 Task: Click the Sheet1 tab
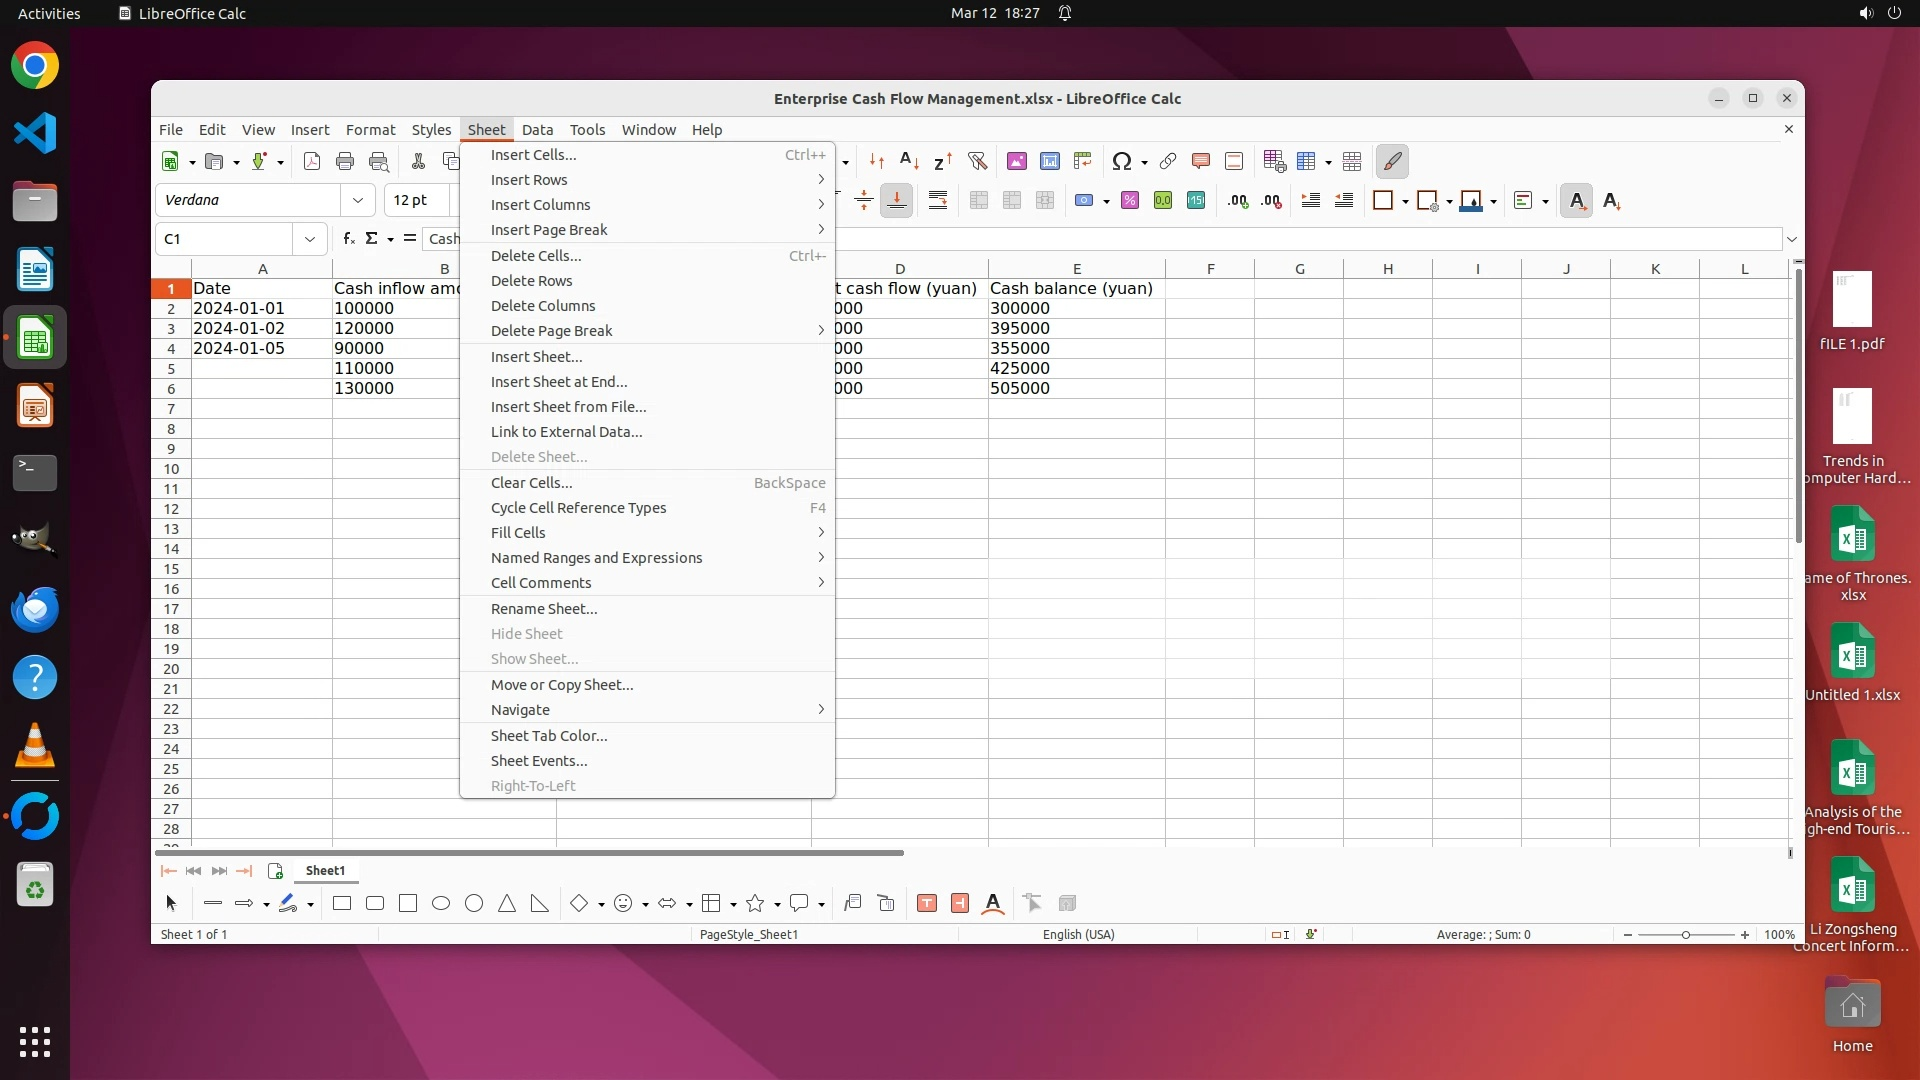[325, 871]
